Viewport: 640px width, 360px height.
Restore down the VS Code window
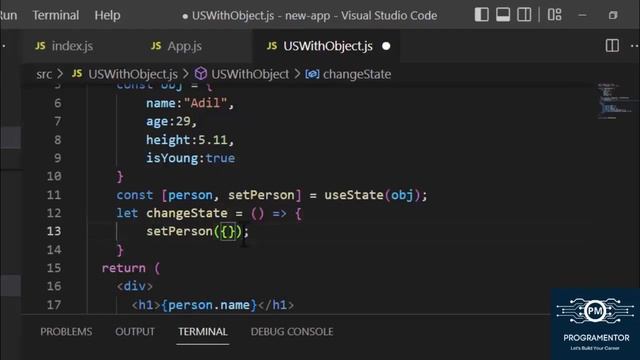(x=613, y=15)
